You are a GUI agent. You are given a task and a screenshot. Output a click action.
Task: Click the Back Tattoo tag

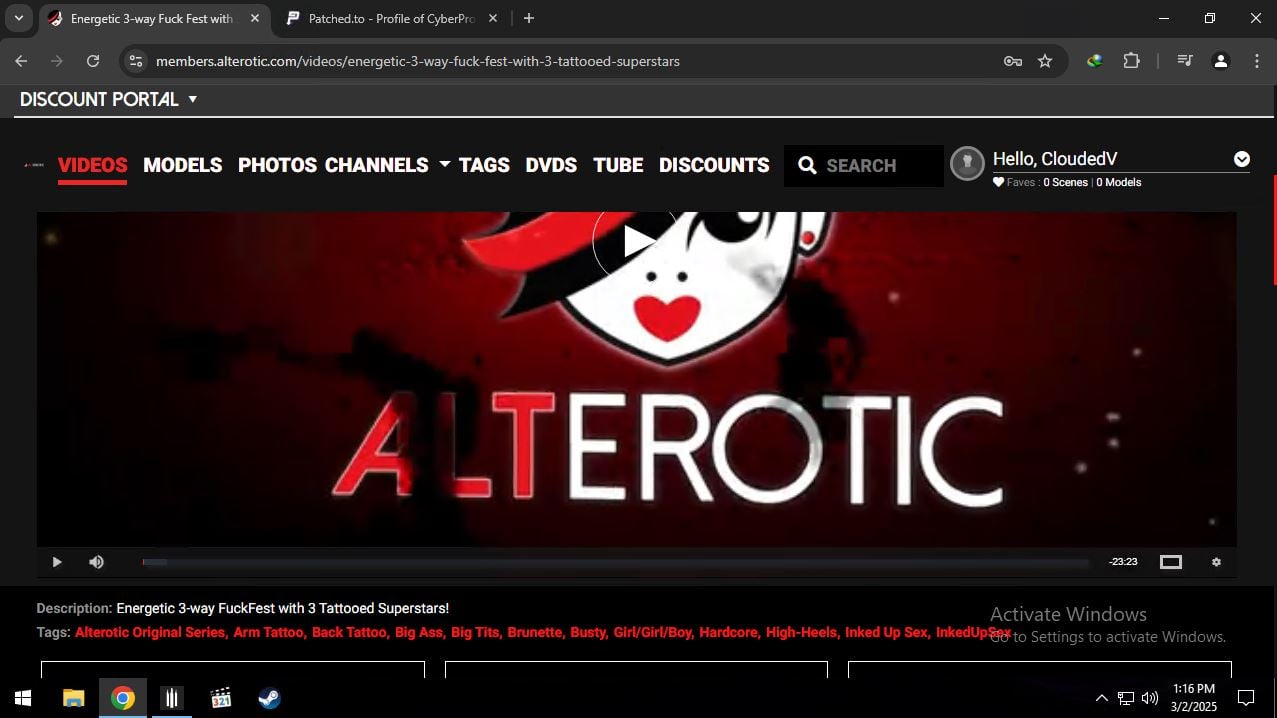(x=349, y=632)
